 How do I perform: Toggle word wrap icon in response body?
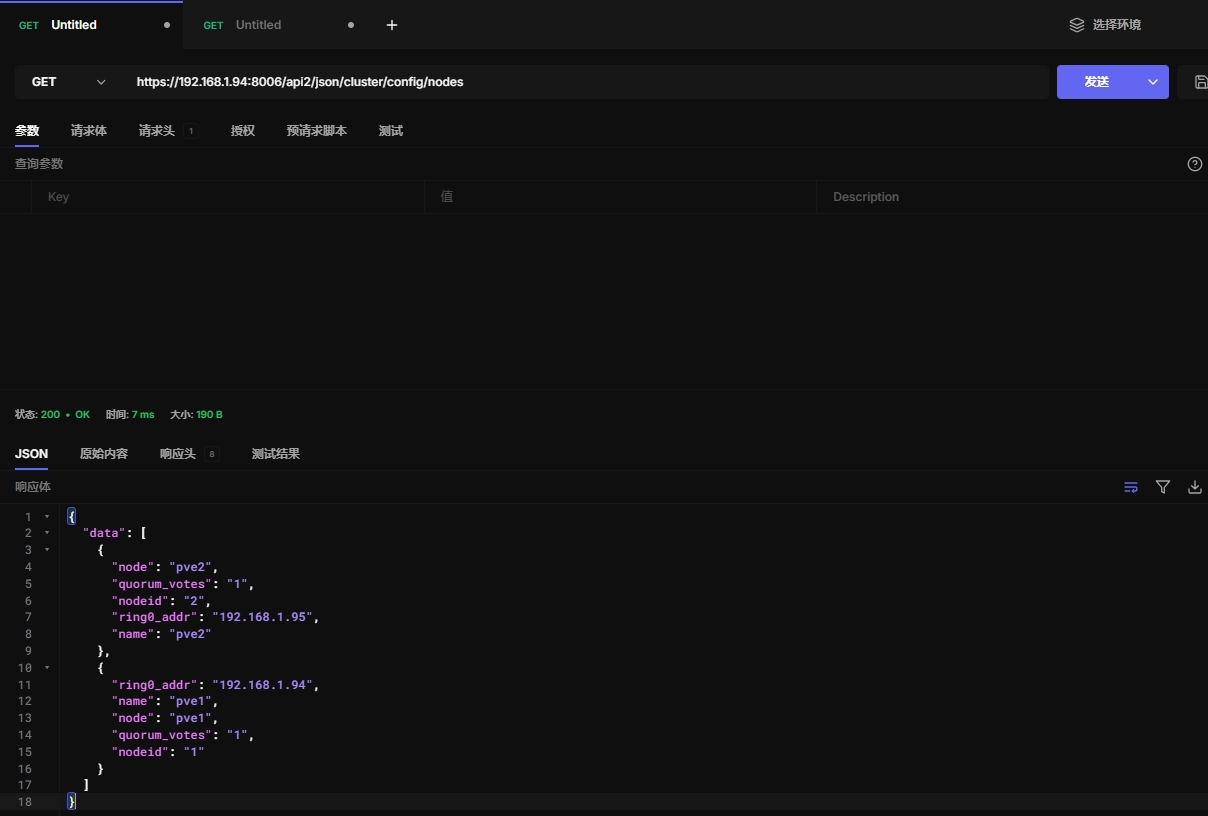tap(1131, 487)
